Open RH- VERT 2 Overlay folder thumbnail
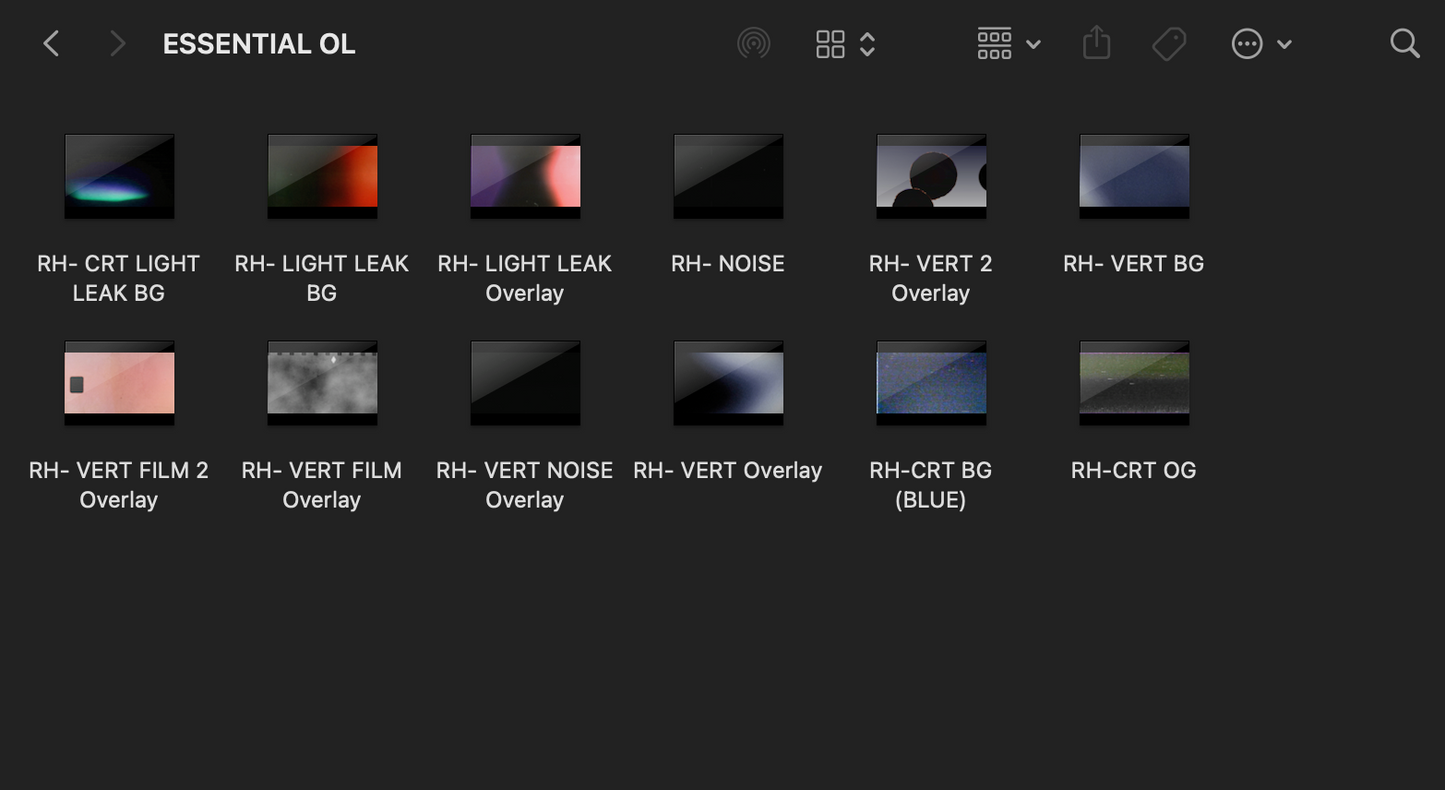Screen dimensions: 1445x790 coord(931,176)
